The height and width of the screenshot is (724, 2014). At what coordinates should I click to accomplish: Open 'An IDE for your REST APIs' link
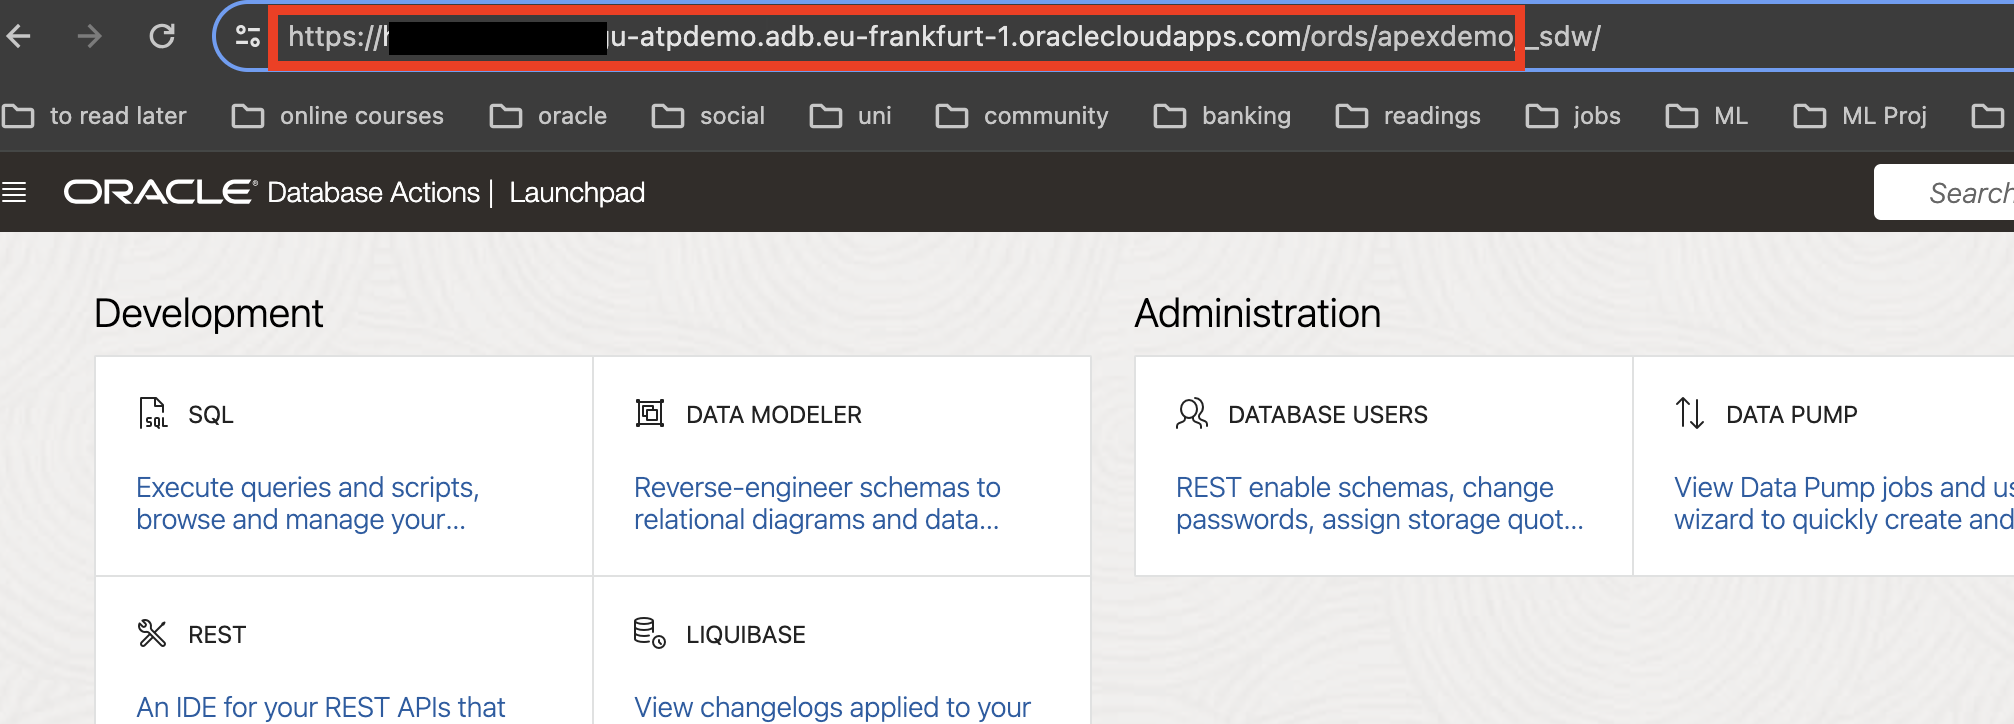(x=321, y=707)
